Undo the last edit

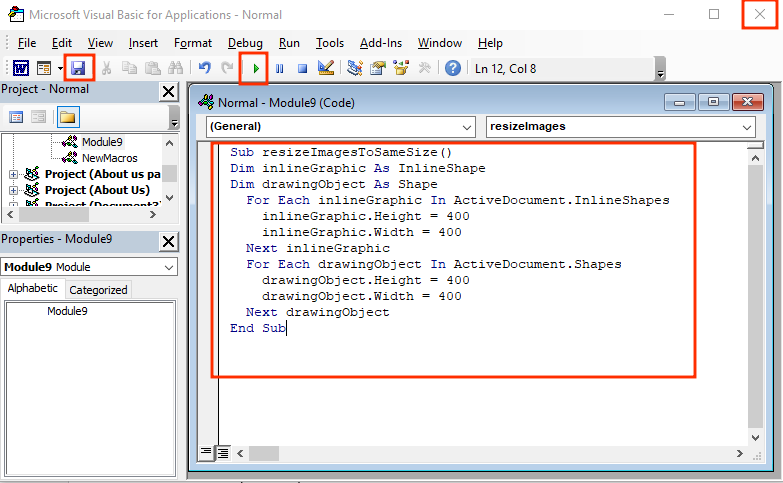[x=204, y=68]
